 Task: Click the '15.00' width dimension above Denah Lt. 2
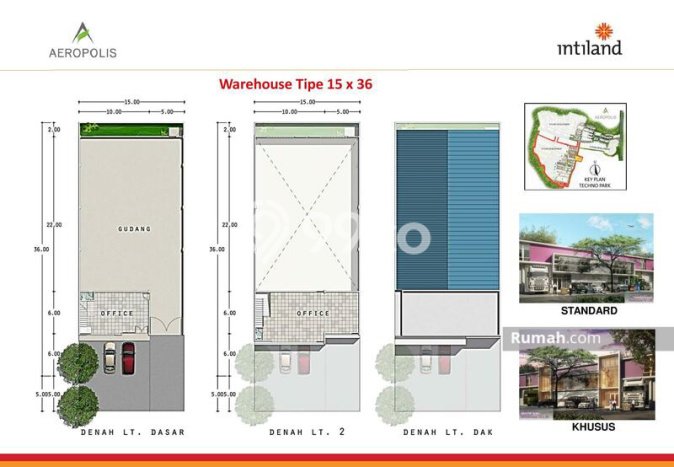pos(307,102)
